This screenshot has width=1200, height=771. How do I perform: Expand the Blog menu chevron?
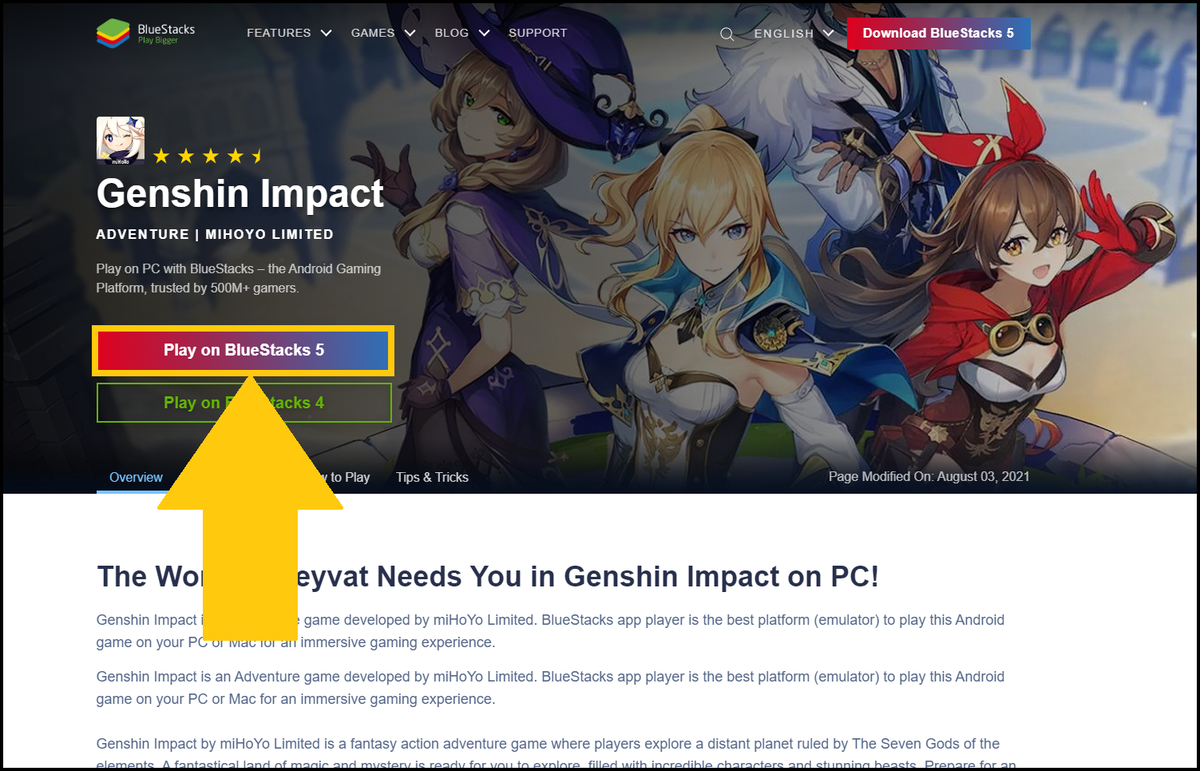(484, 33)
